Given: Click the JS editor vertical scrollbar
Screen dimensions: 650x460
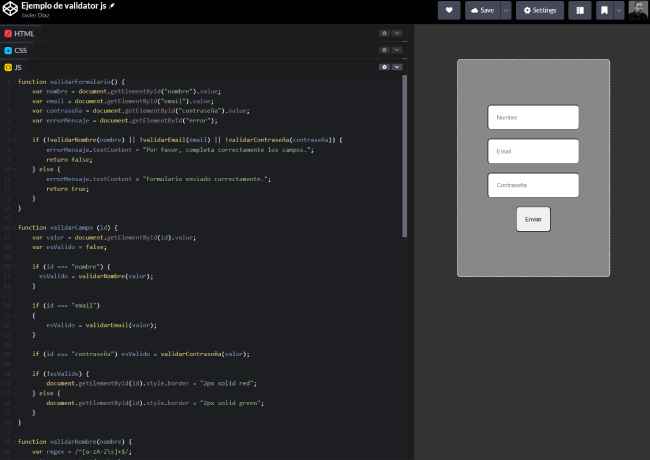Looking at the screenshot, I should click(404, 157).
